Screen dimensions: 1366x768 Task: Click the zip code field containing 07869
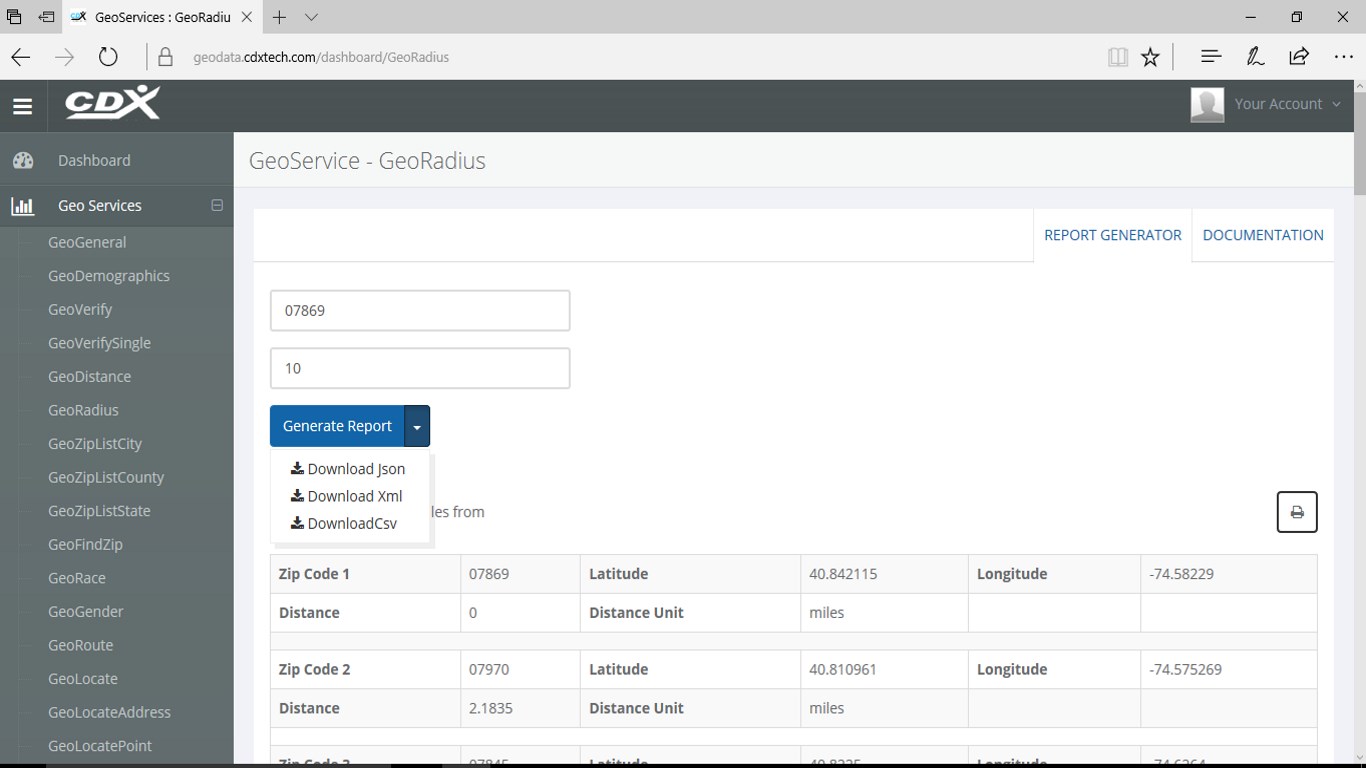(x=420, y=311)
